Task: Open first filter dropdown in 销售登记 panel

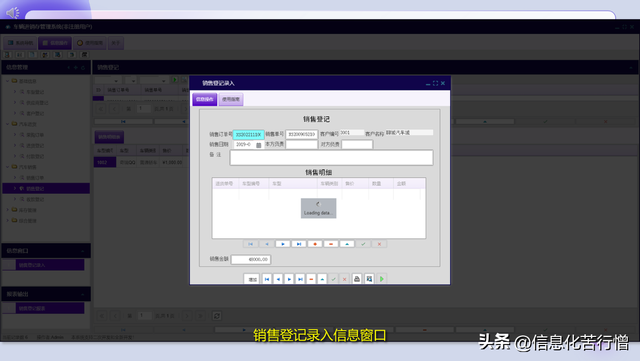Action: (116, 80)
